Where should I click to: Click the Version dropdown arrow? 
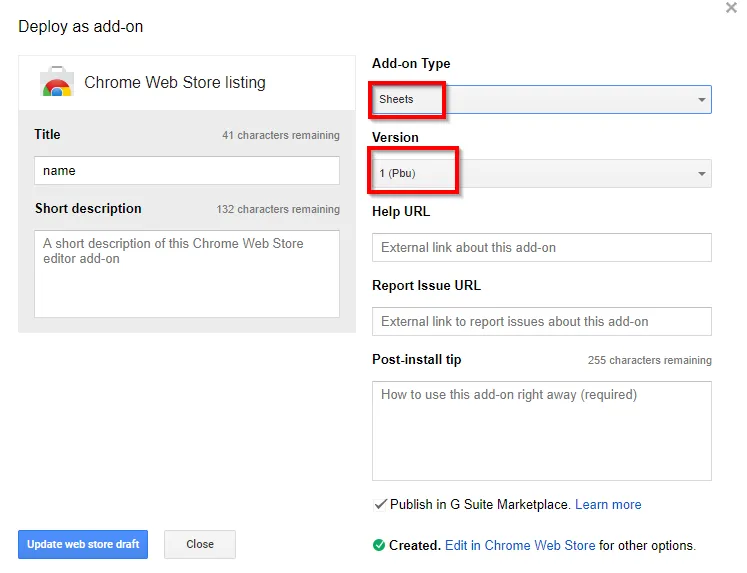point(702,174)
